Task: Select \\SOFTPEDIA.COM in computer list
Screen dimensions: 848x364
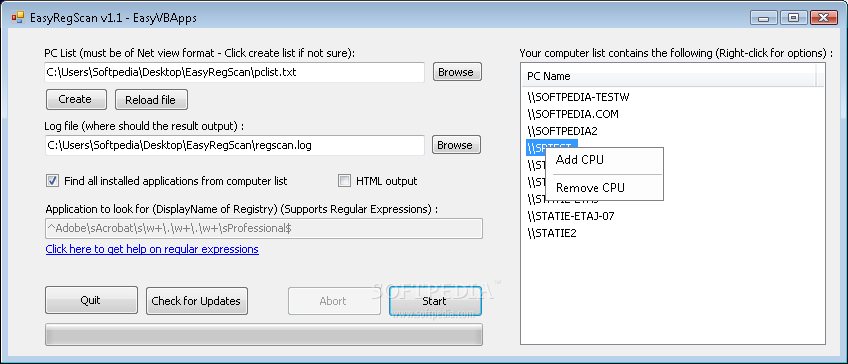Action: click(573, 114)
